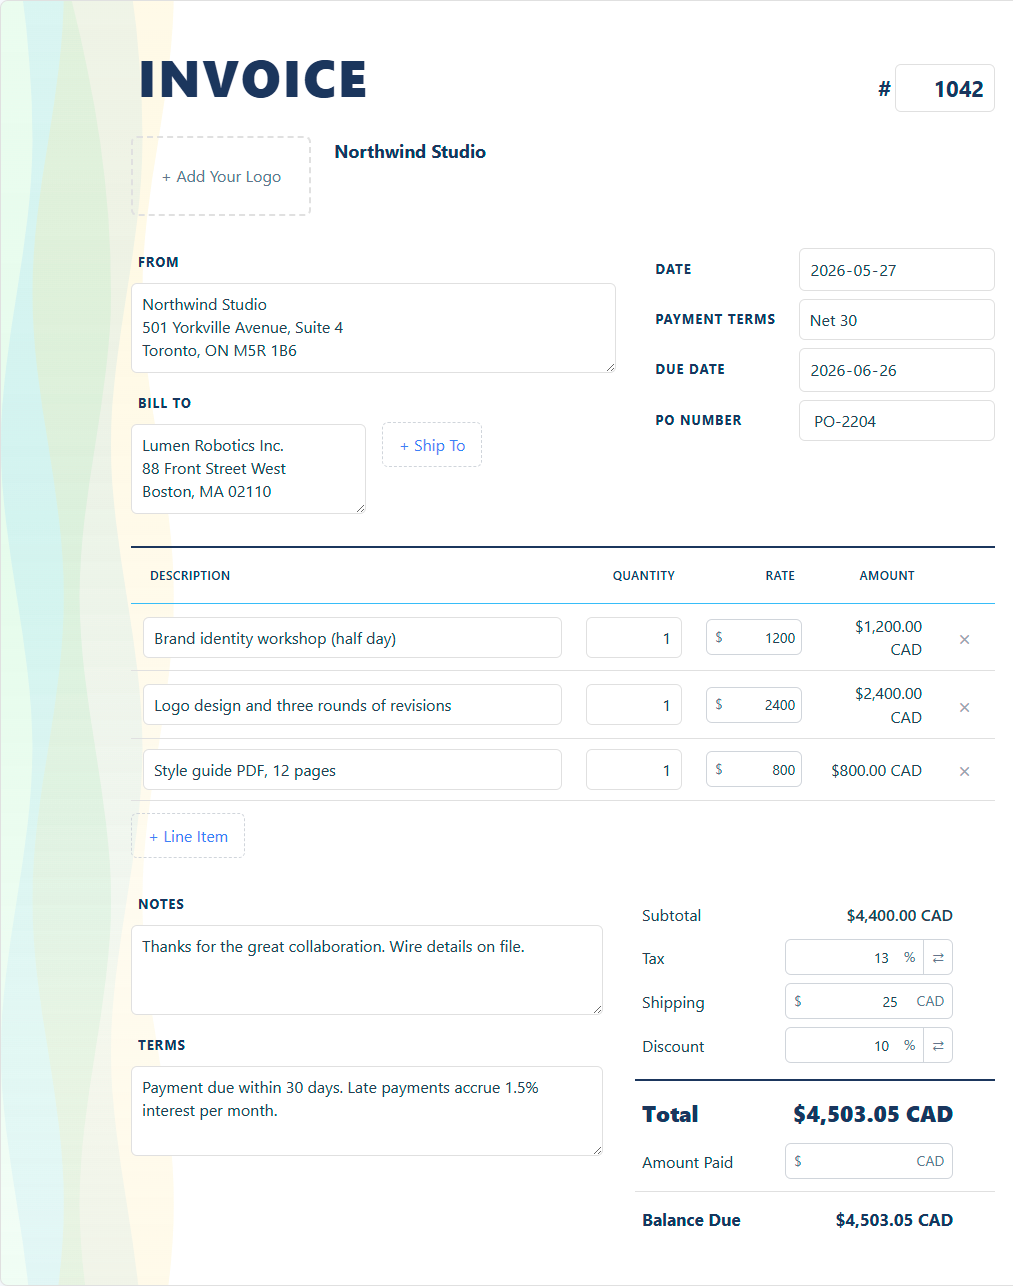Add a new Line Item
The image size is (1013, 1286).
pyautogui.click(x=188, y=836)
